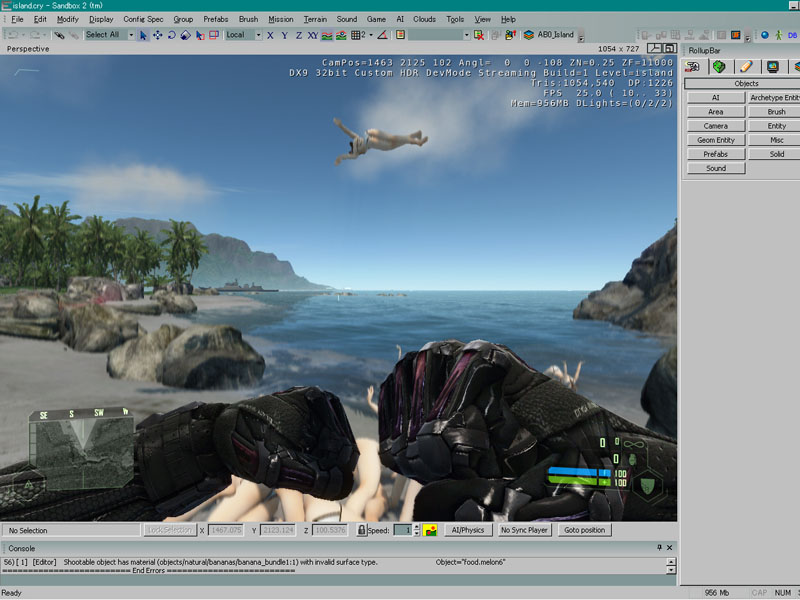This screenshot has height=600, width=800.
Task: Toggle X axis constraint
Action: click(270, 35)
